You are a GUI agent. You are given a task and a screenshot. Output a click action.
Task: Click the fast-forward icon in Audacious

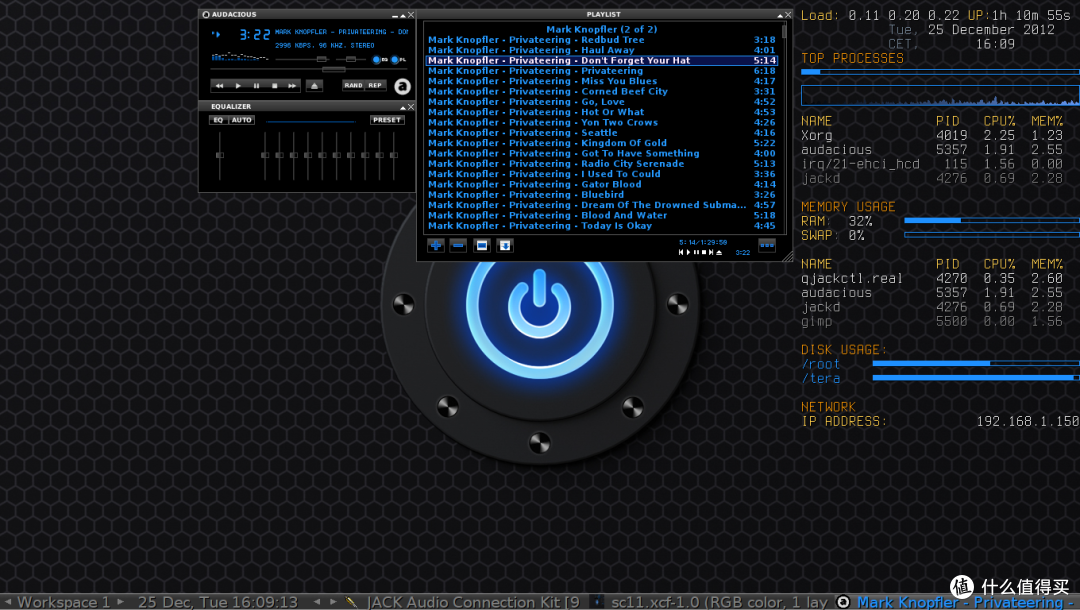(x=292, y=85)
